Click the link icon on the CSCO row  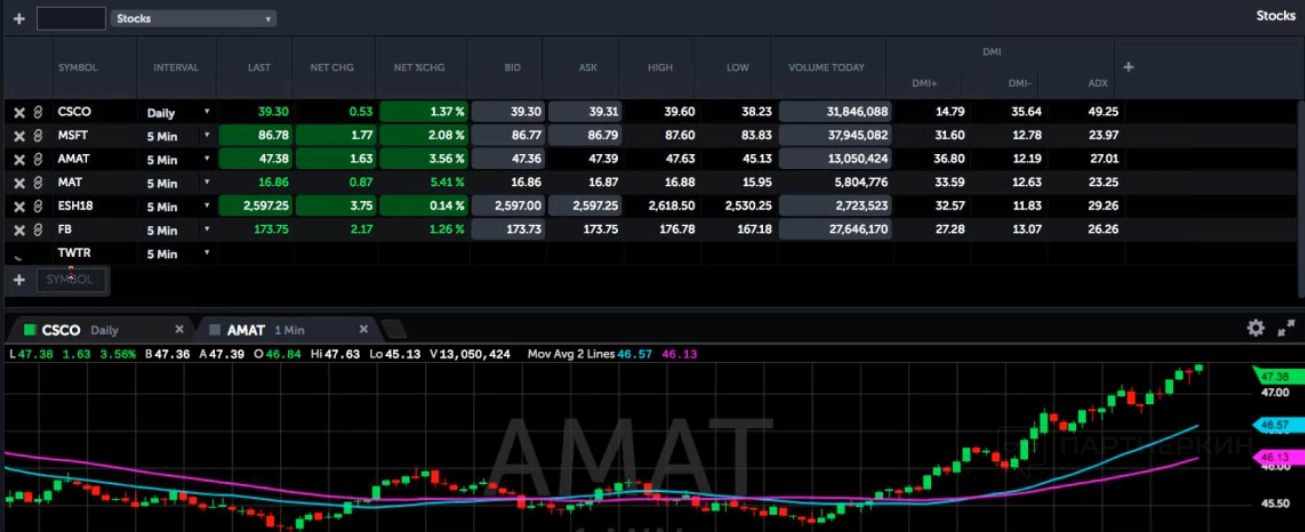coord(38,113)
